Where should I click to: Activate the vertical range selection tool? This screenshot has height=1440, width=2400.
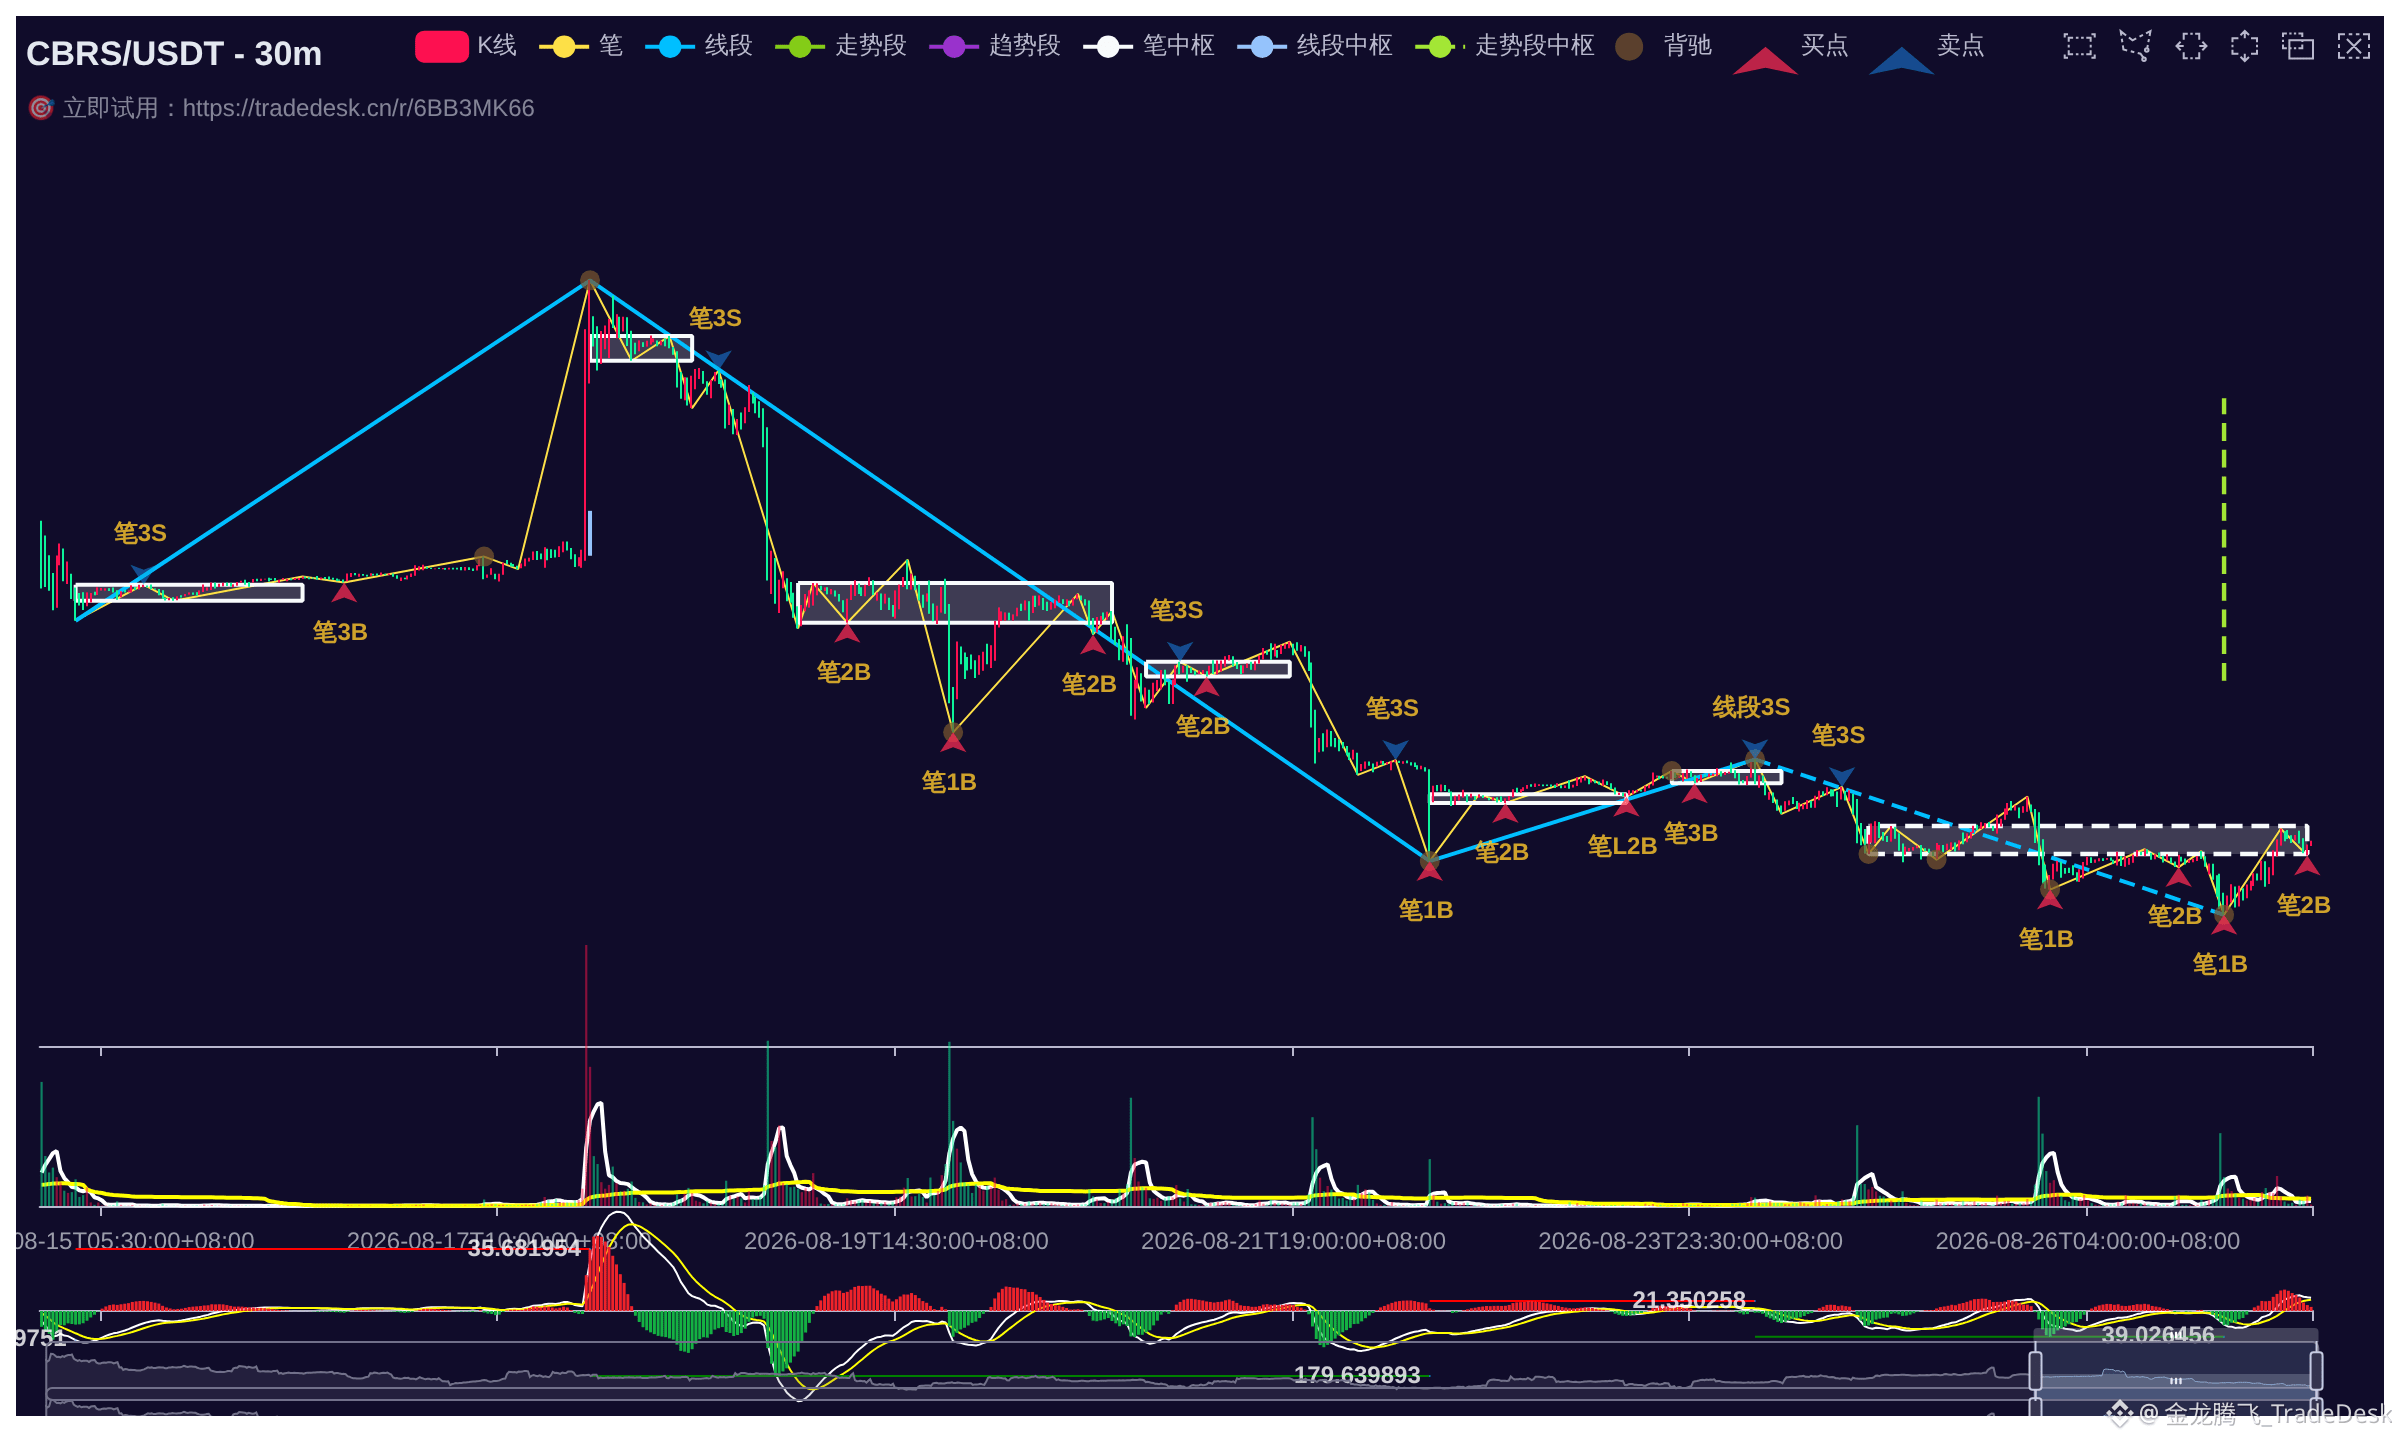click(2244, 46)
